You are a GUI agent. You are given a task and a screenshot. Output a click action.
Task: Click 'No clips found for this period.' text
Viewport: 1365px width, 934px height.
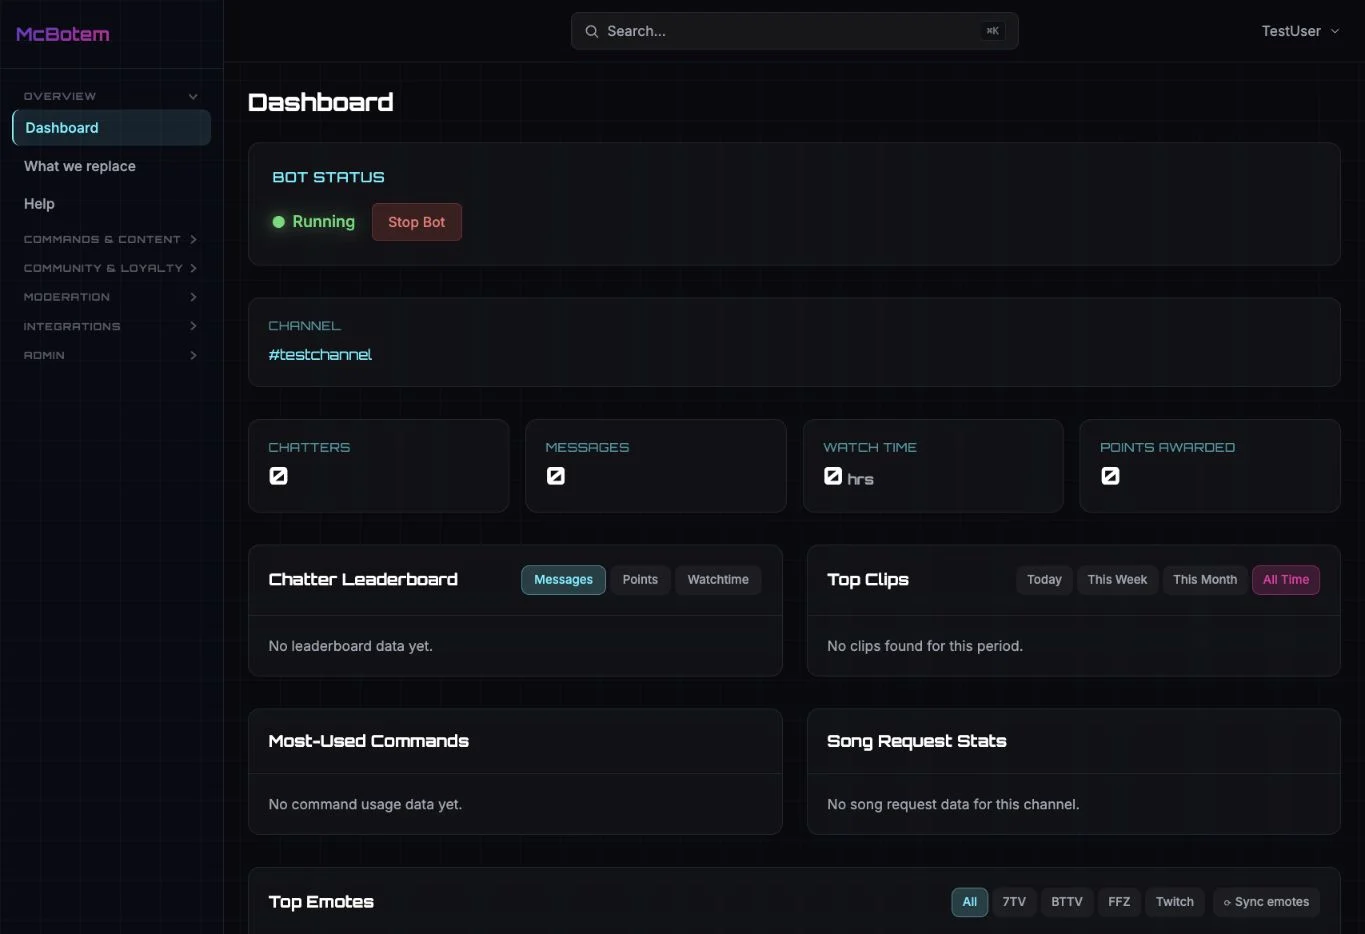(925, 646)
